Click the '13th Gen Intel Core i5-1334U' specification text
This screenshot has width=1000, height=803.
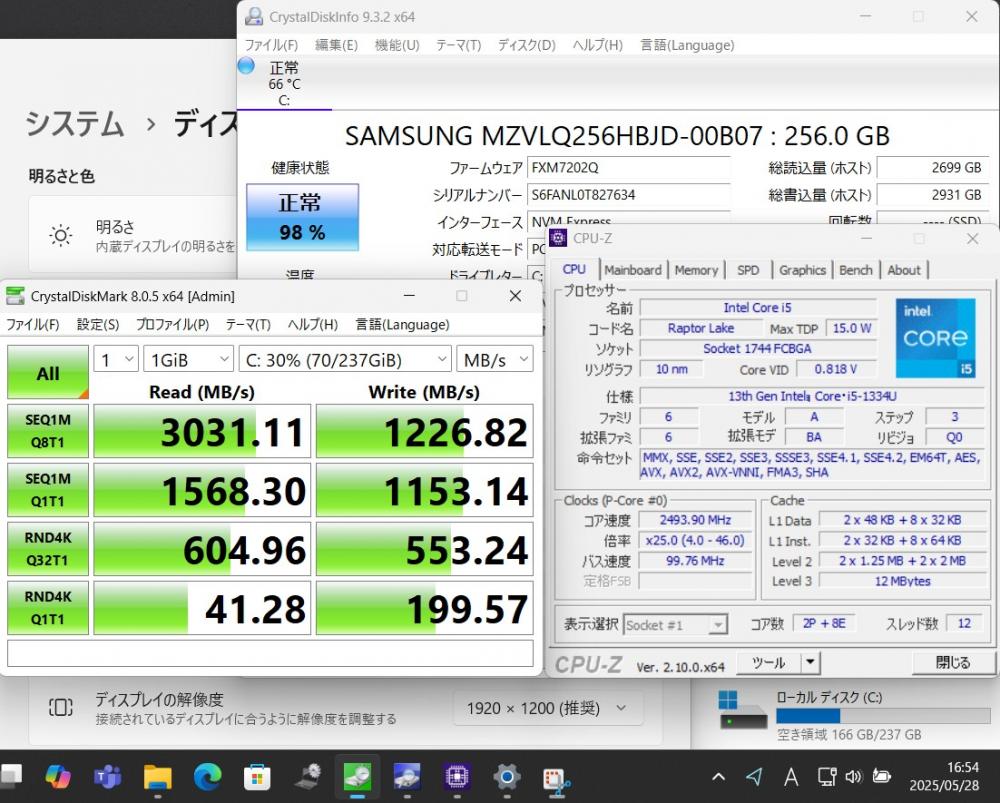click(x=812, y=396)
